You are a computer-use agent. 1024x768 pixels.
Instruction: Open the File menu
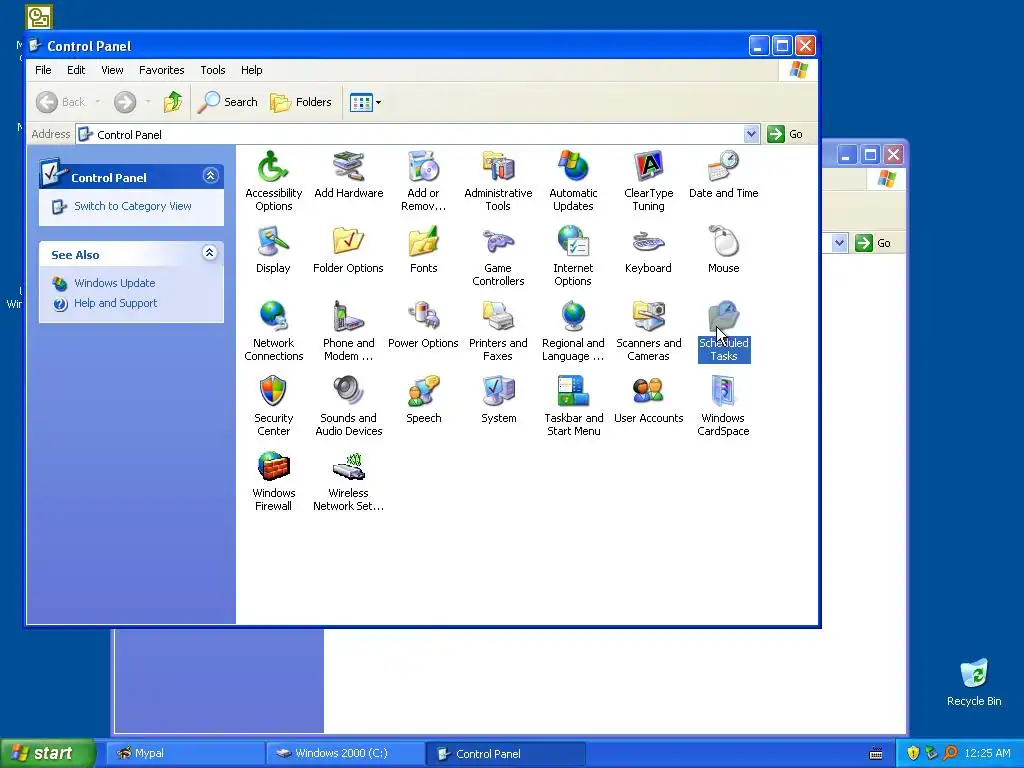(43, 70)
